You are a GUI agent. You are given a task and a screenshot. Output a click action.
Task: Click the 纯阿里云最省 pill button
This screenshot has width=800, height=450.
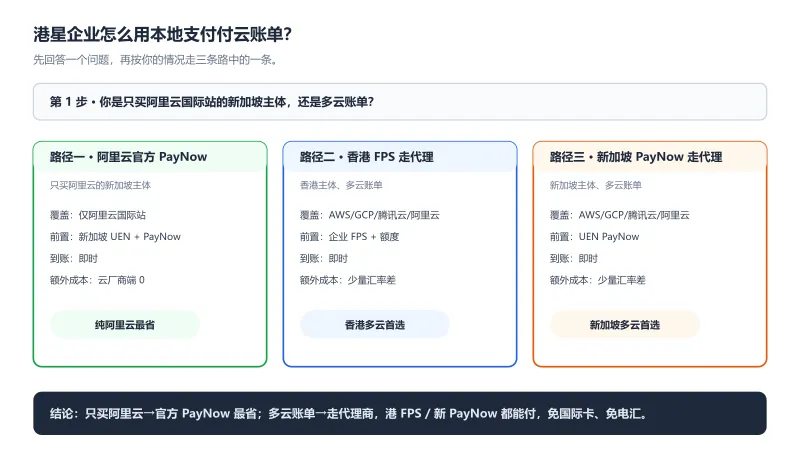click(124, 324)
